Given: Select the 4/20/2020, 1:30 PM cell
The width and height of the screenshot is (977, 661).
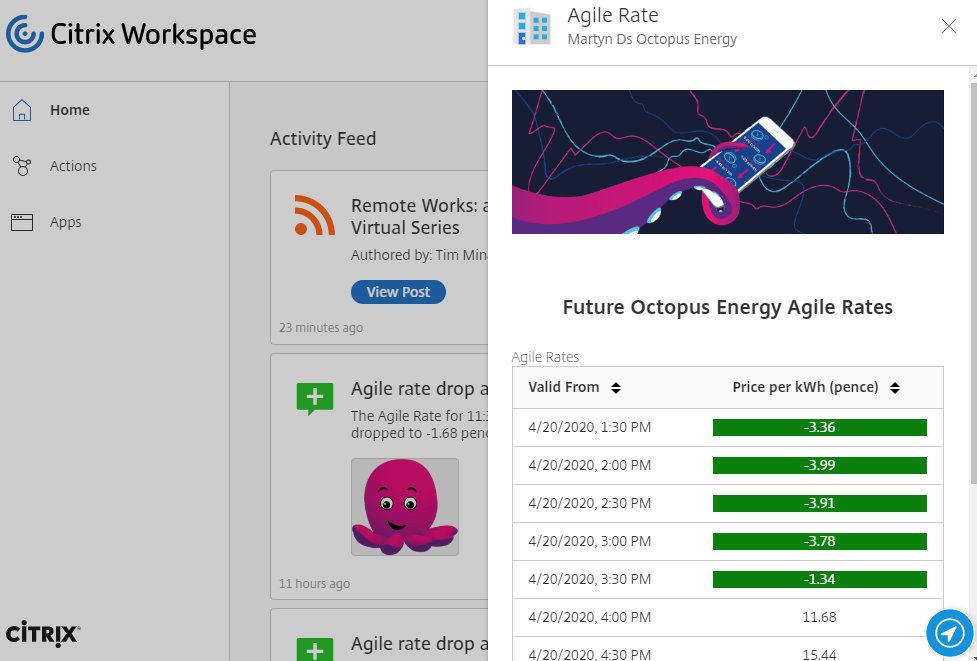Looking at the screenshot, I should coord(589,427).
